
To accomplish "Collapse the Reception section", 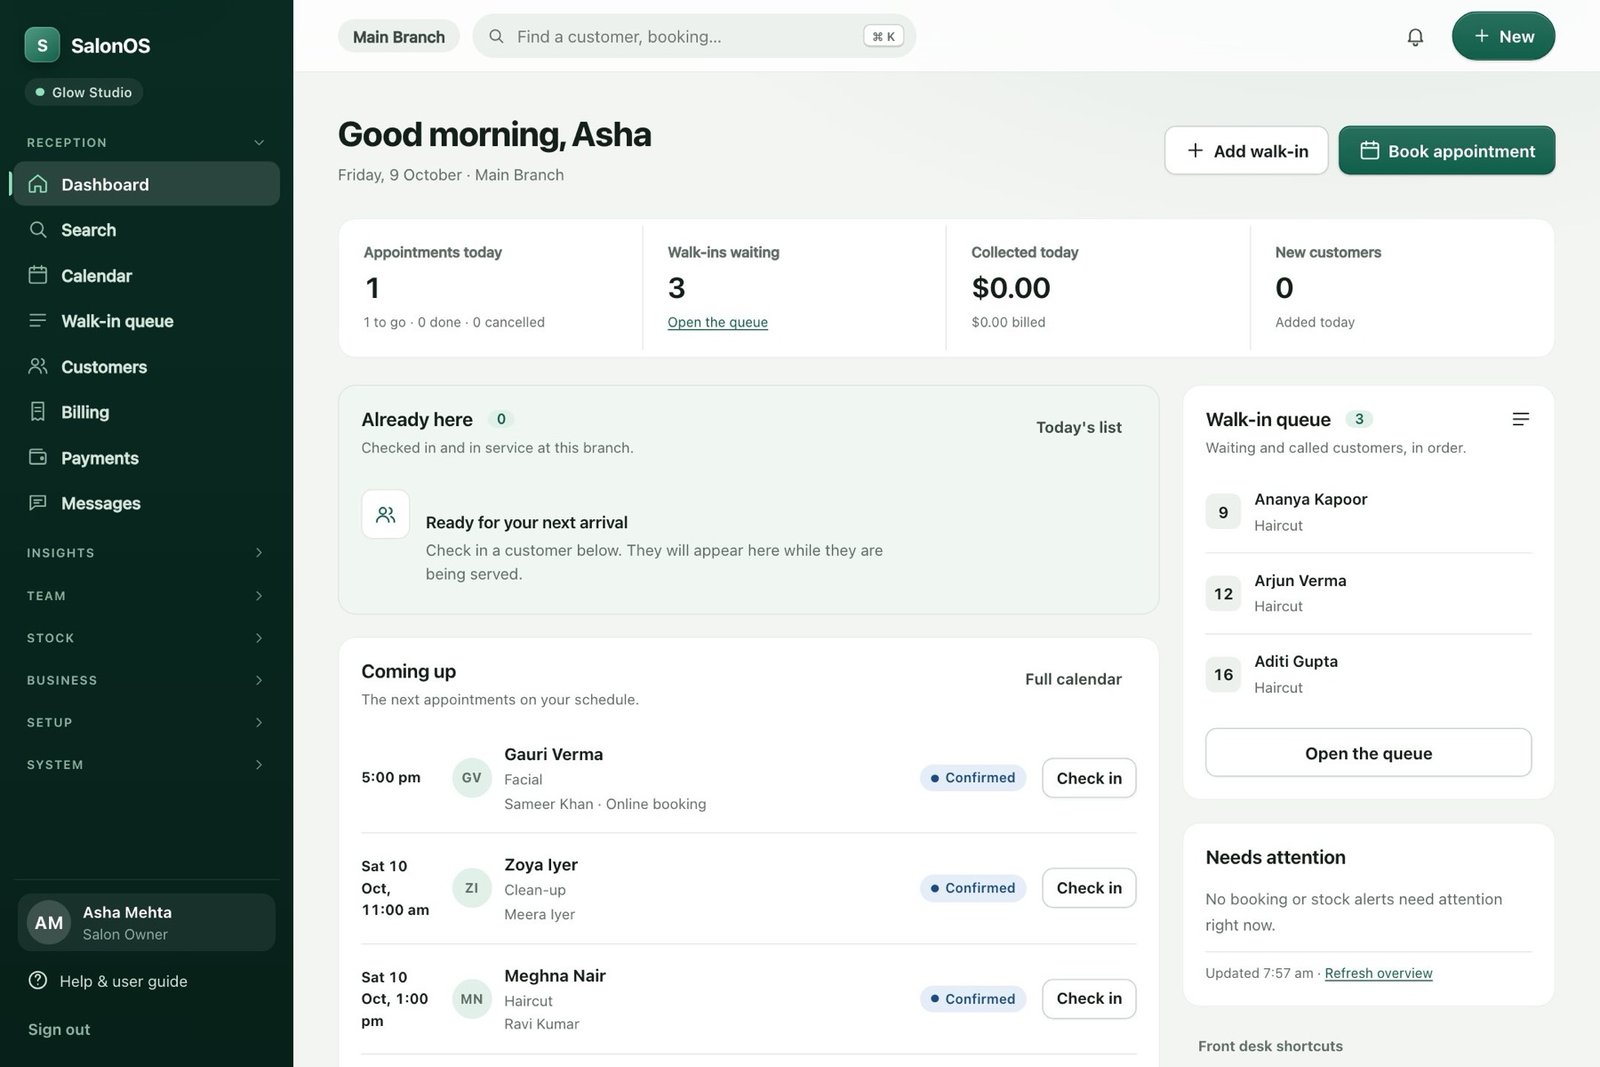I will coord(146,142).
